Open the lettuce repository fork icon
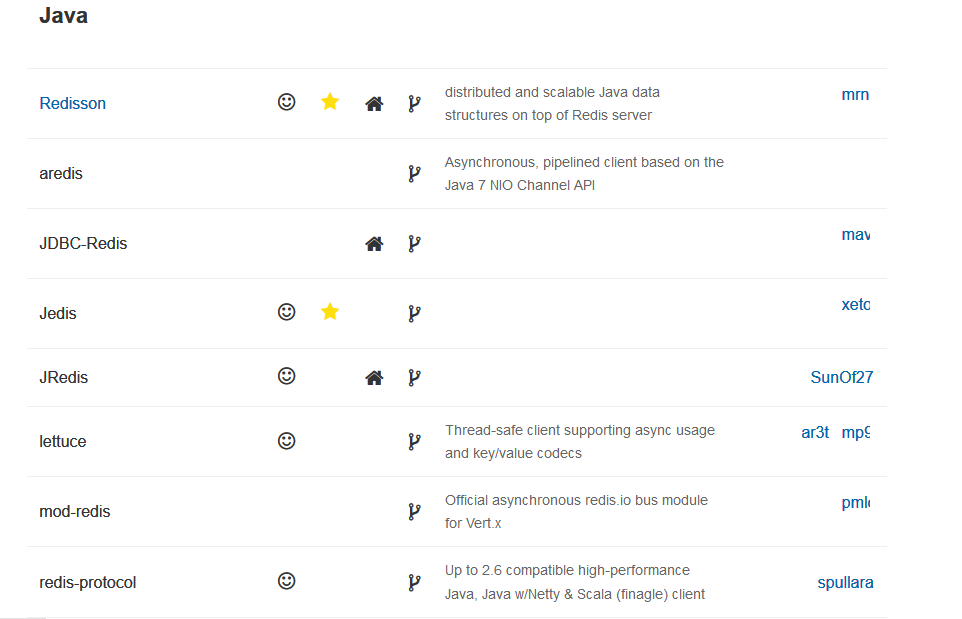Screen dimensions: 962x619 pyautogui.click(x=414, y=441)
